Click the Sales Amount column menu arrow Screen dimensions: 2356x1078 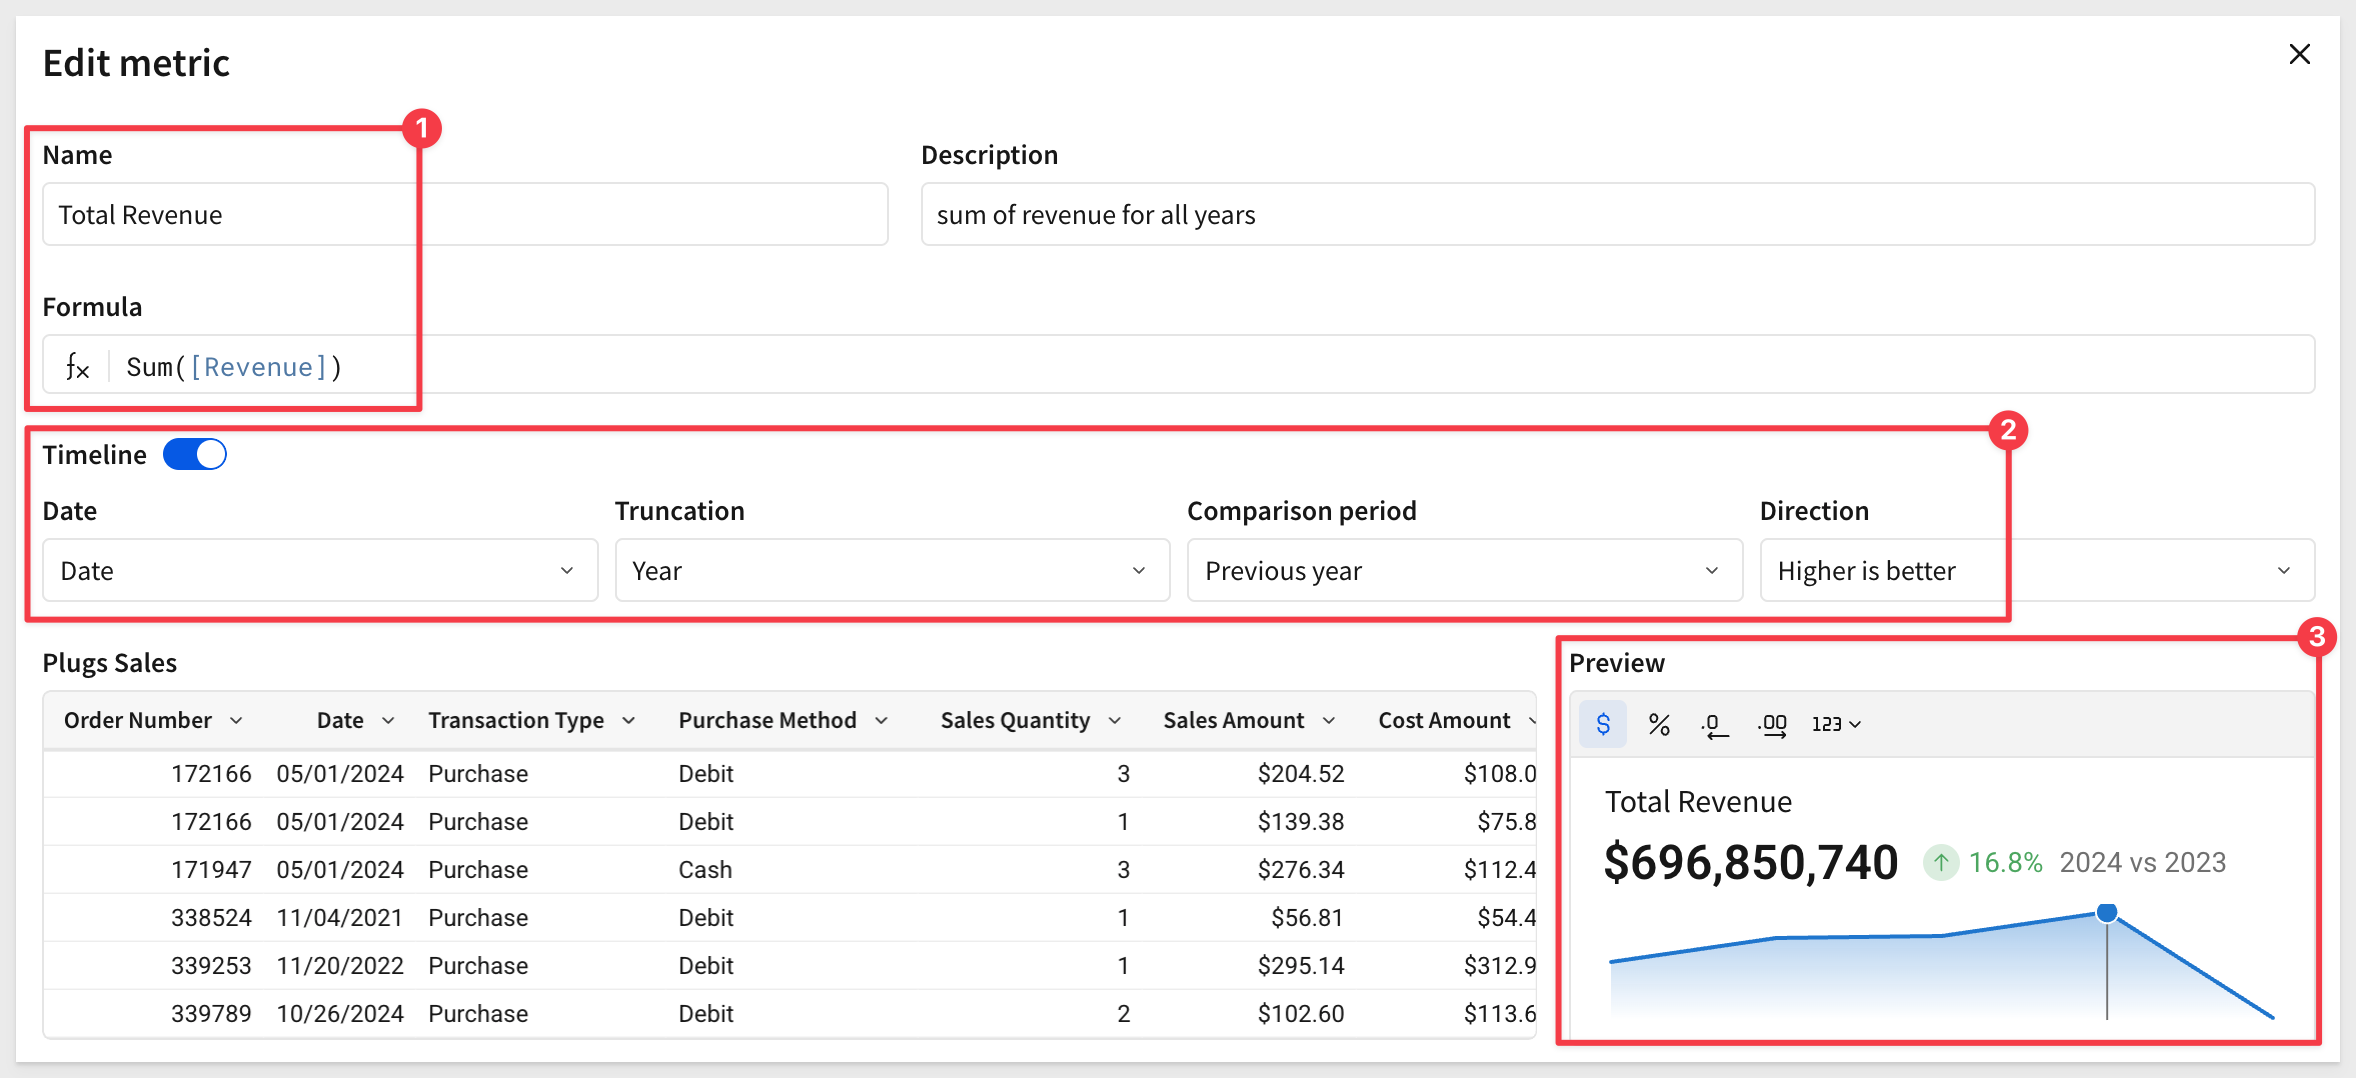[1329, 721]
